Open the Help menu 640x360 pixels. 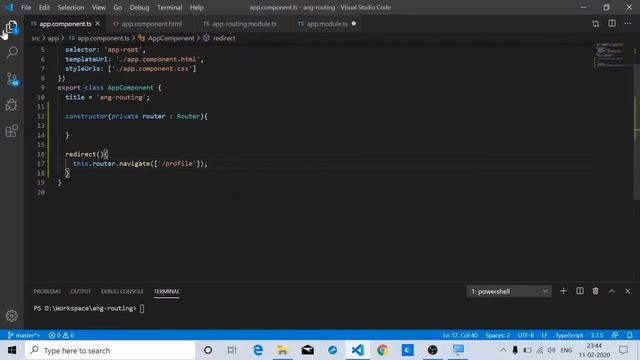pyautogui.click(x=196, y=7)
